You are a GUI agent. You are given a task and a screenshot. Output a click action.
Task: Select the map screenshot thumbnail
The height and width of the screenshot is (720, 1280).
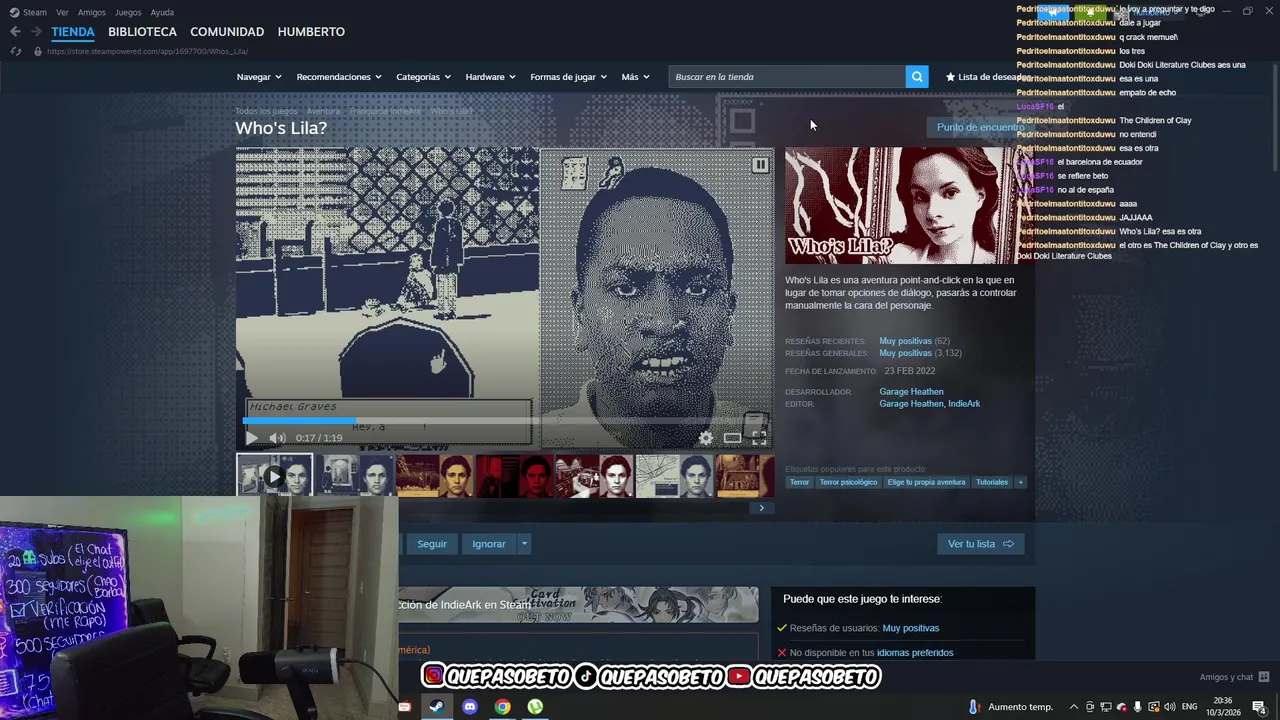point(674,476)
